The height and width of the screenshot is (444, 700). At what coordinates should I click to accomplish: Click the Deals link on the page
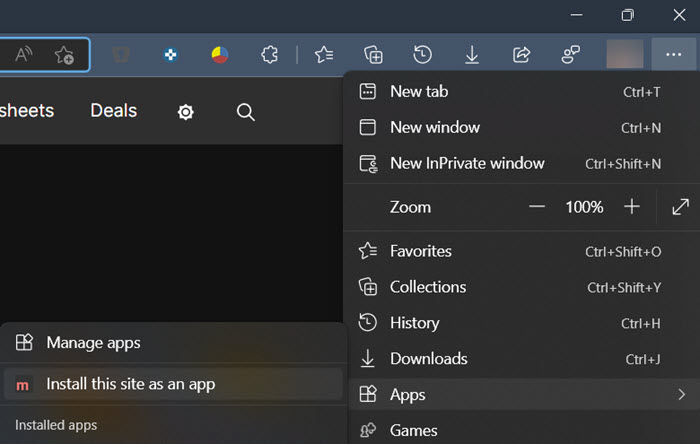pos(113,111)
